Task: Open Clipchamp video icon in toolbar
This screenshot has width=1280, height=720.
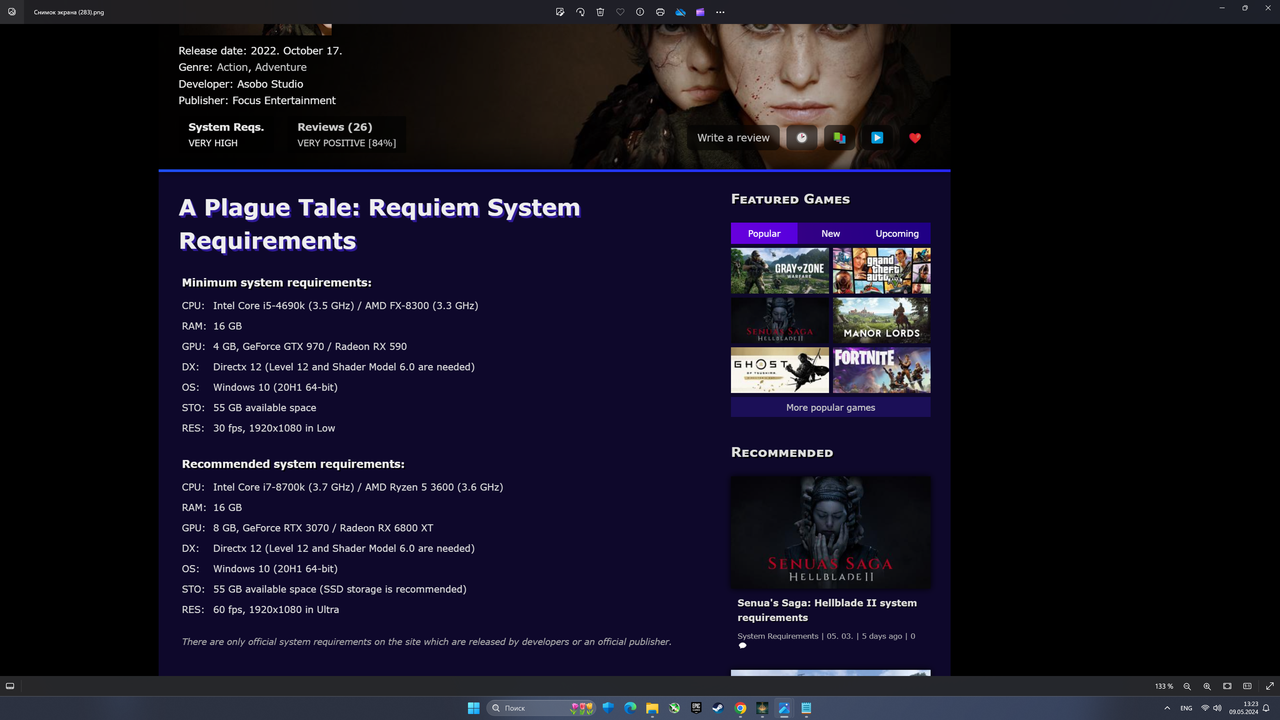Action: tap(700, 12)
